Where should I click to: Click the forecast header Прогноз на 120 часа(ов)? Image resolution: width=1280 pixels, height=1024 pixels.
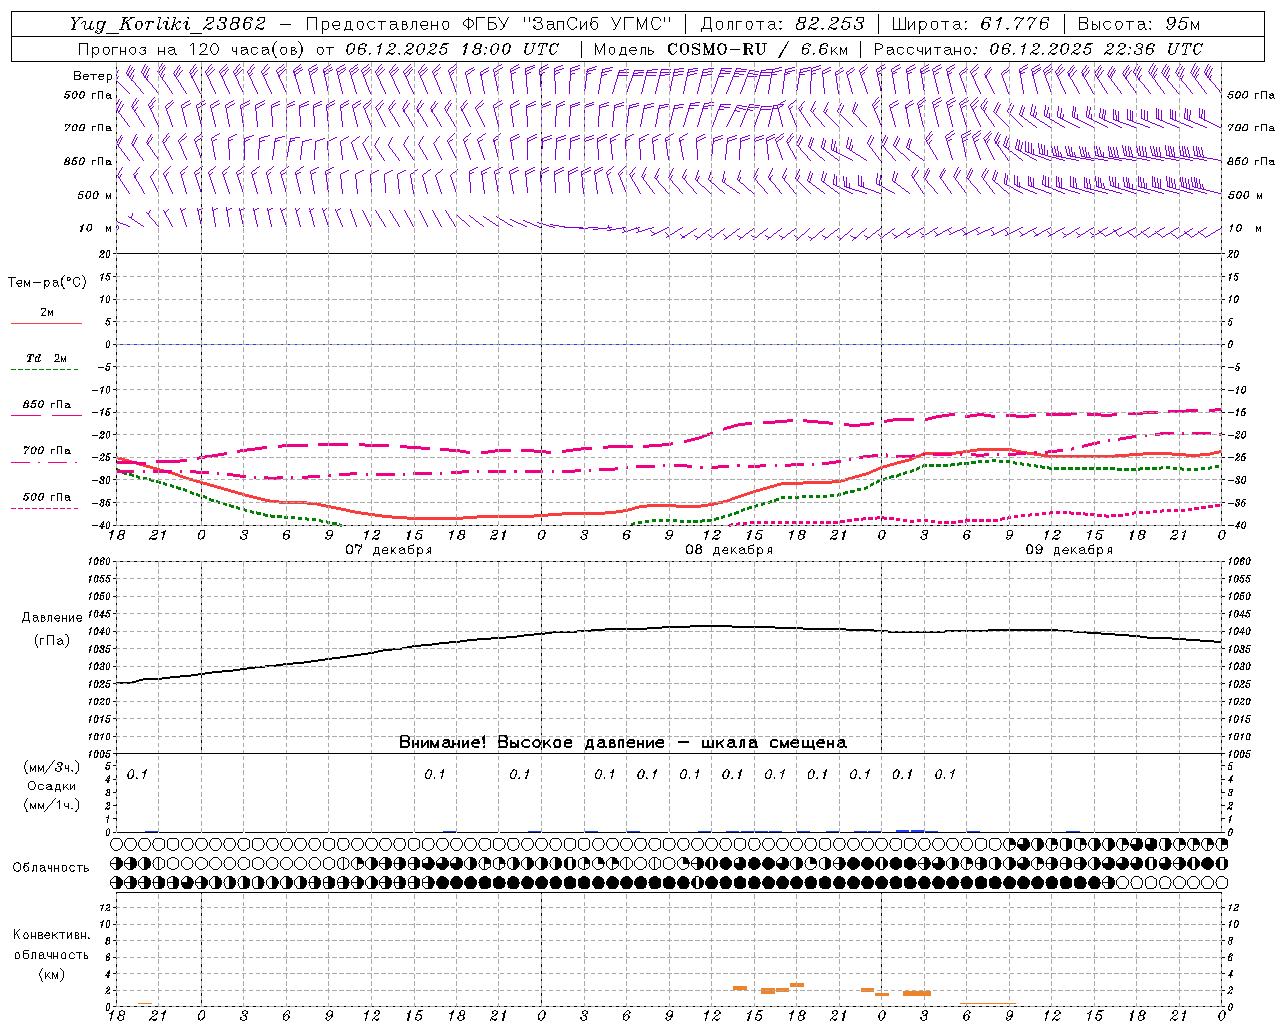[x=192, y=49]
